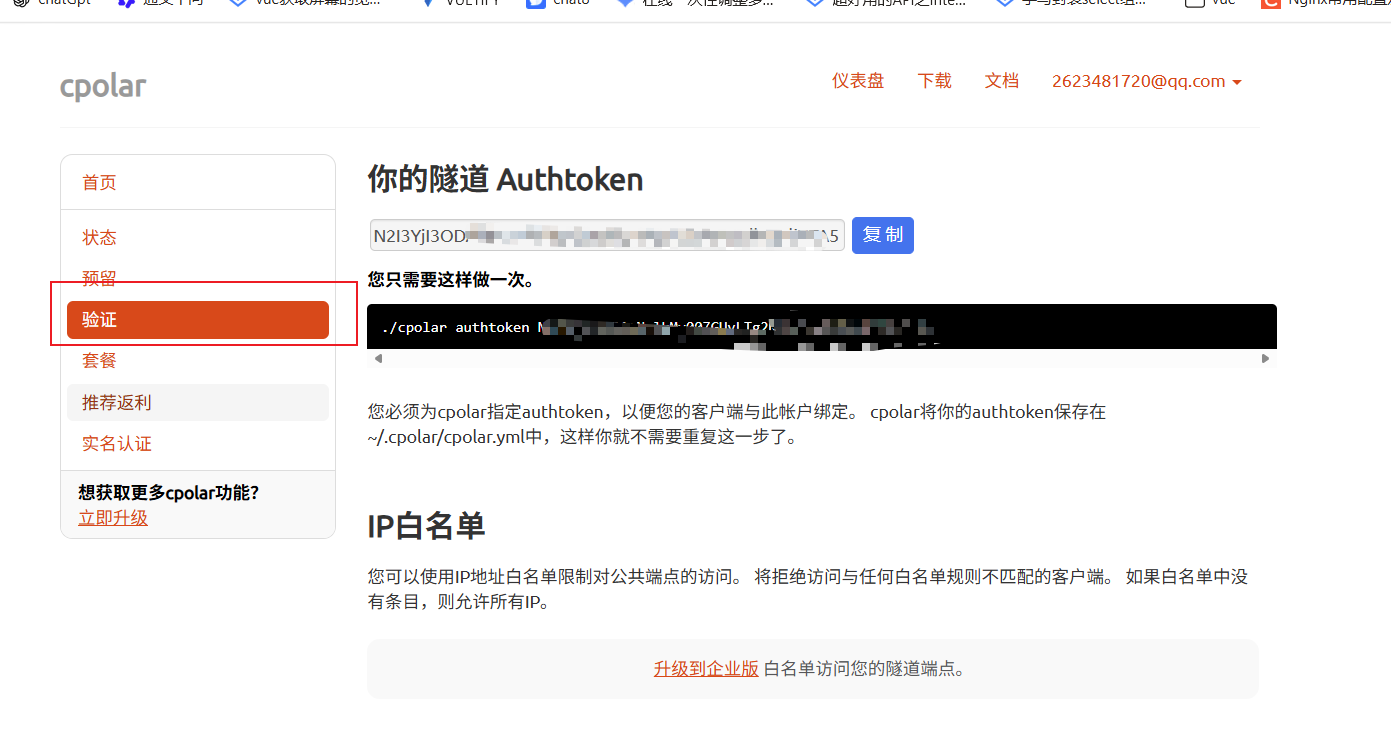Click the 立即升级 upgrade link
Screen dimensions: 1391x732
click(113, 517)
